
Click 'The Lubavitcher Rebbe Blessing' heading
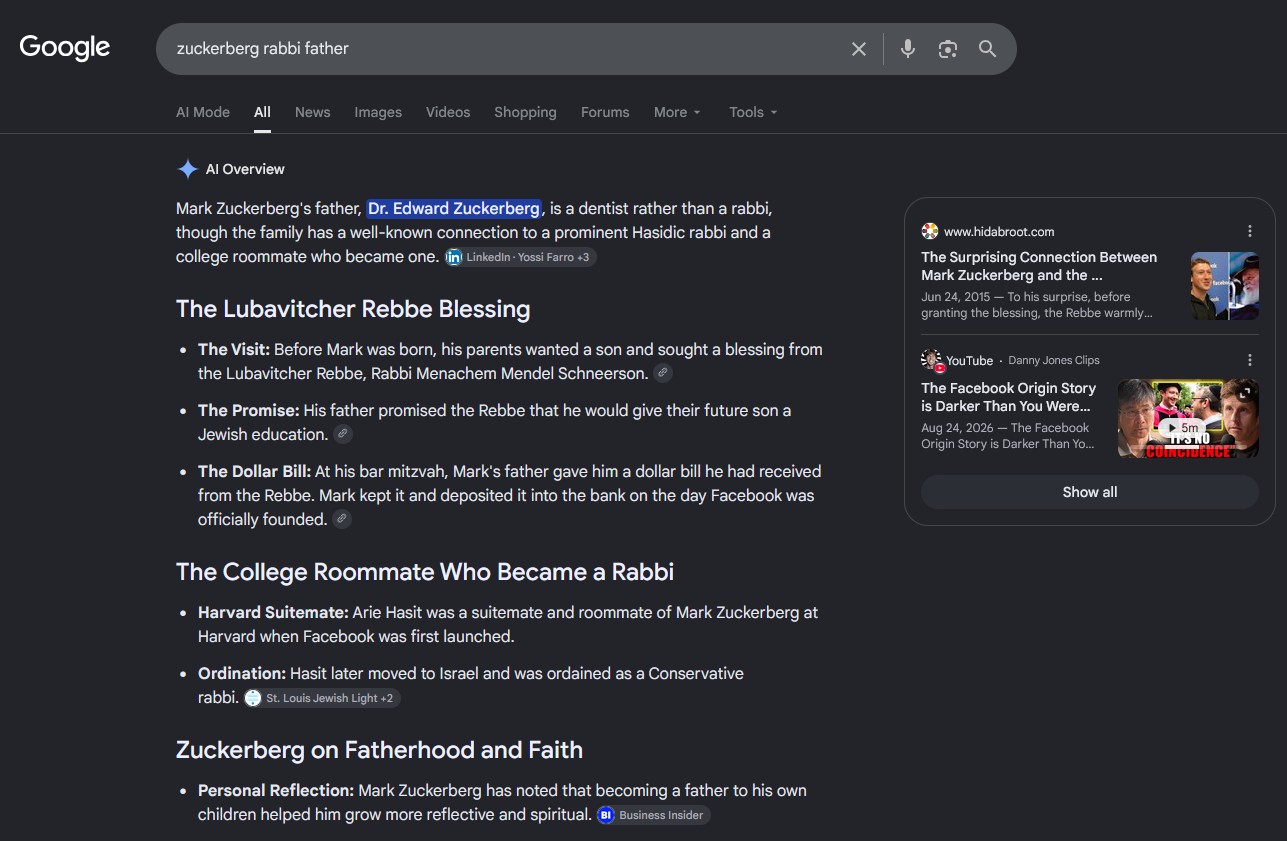point(353,309)
